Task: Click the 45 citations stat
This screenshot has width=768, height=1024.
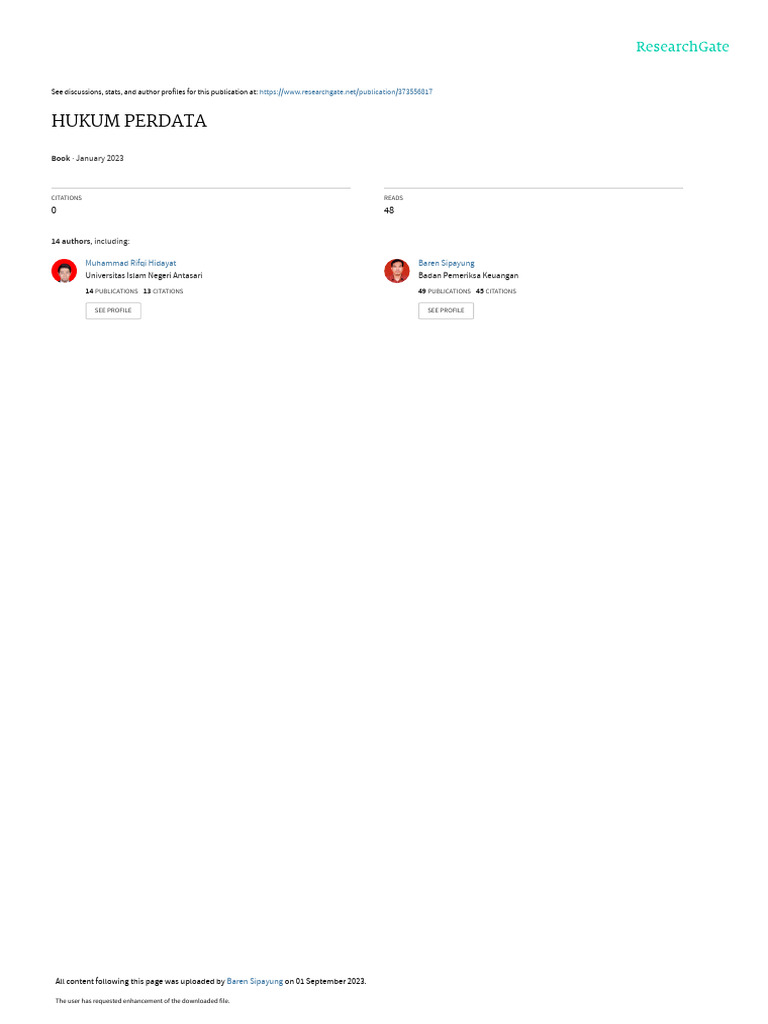Action: [496, 291]
